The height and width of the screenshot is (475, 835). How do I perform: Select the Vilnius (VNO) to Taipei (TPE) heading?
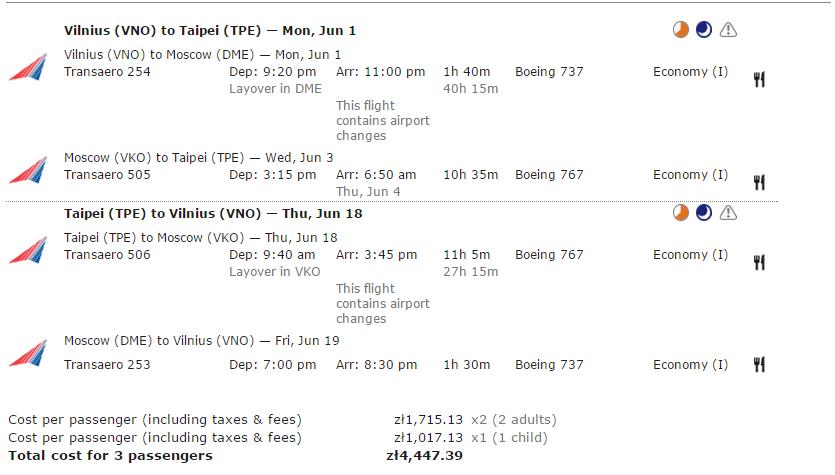[x=210, y=31]
